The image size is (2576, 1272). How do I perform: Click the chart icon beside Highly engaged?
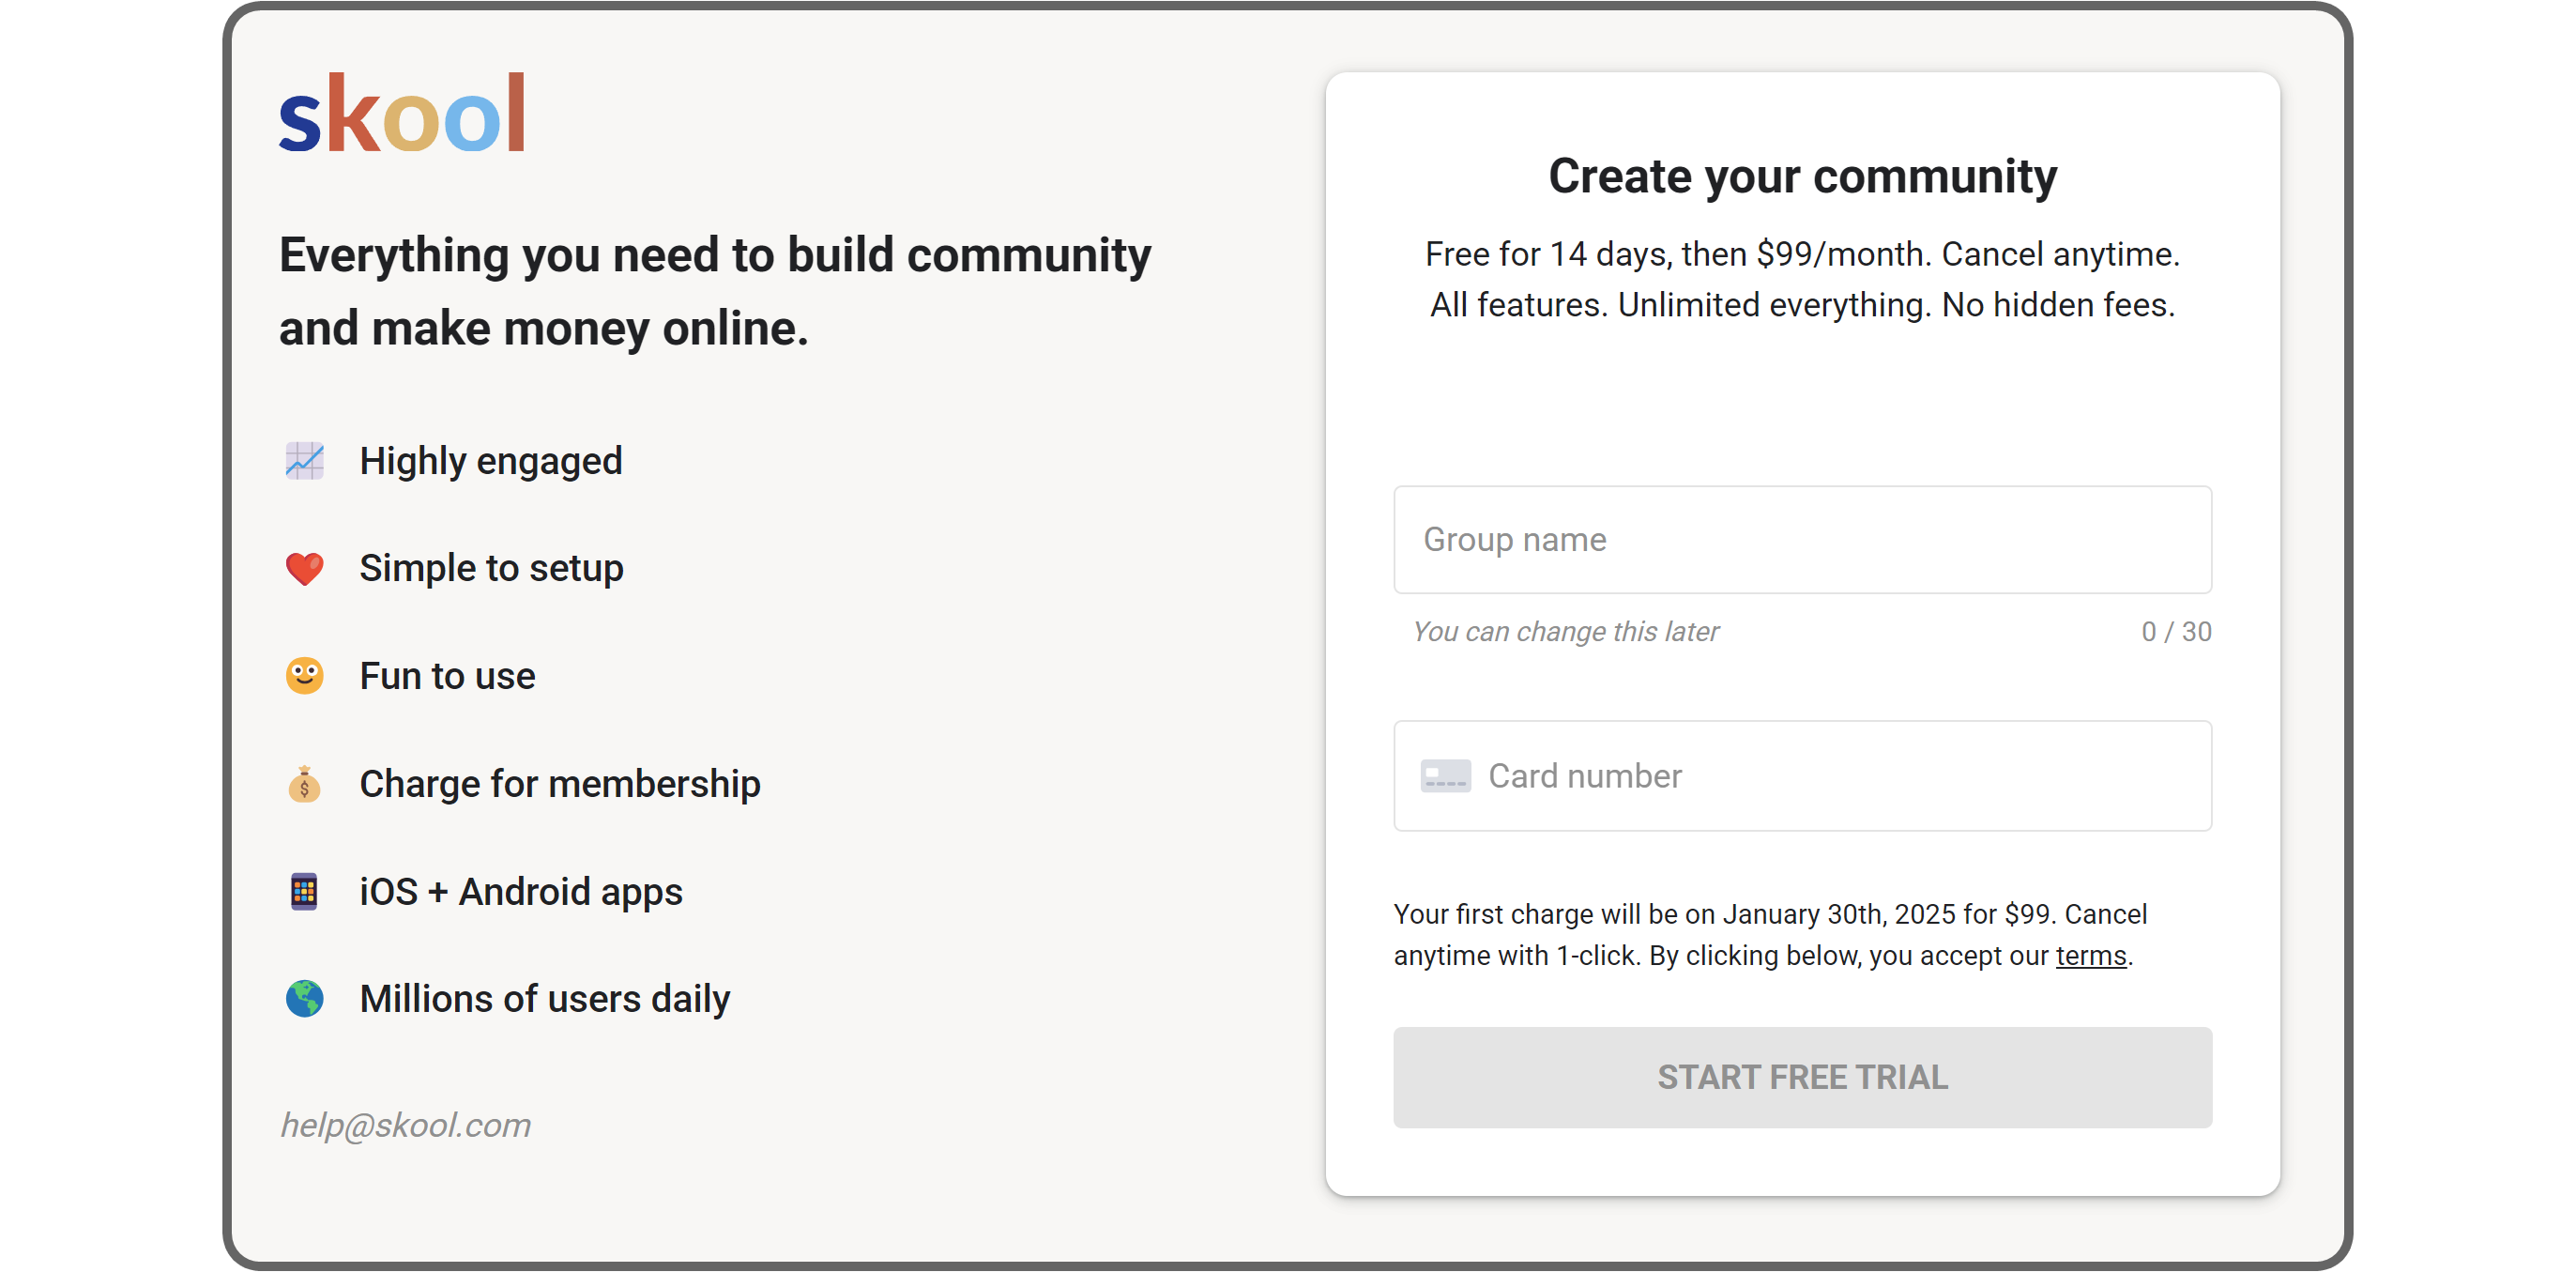pos(304,461)
